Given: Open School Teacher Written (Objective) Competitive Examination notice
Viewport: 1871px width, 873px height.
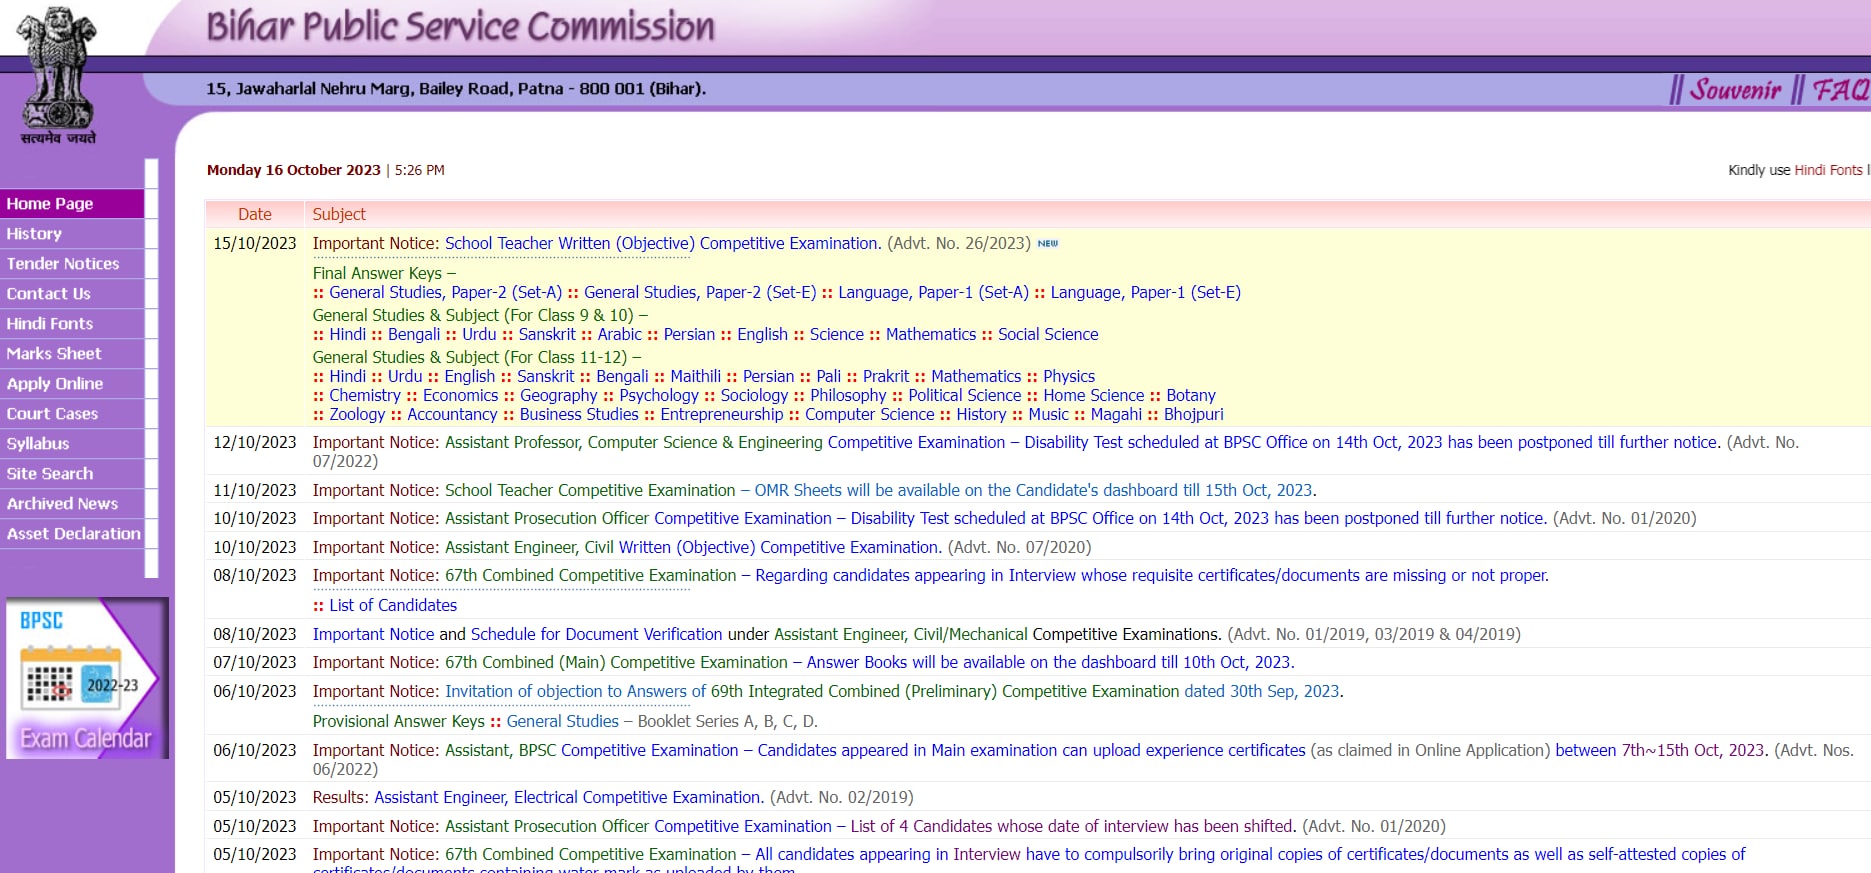Looking at the screenshot, I should (662, 243).
